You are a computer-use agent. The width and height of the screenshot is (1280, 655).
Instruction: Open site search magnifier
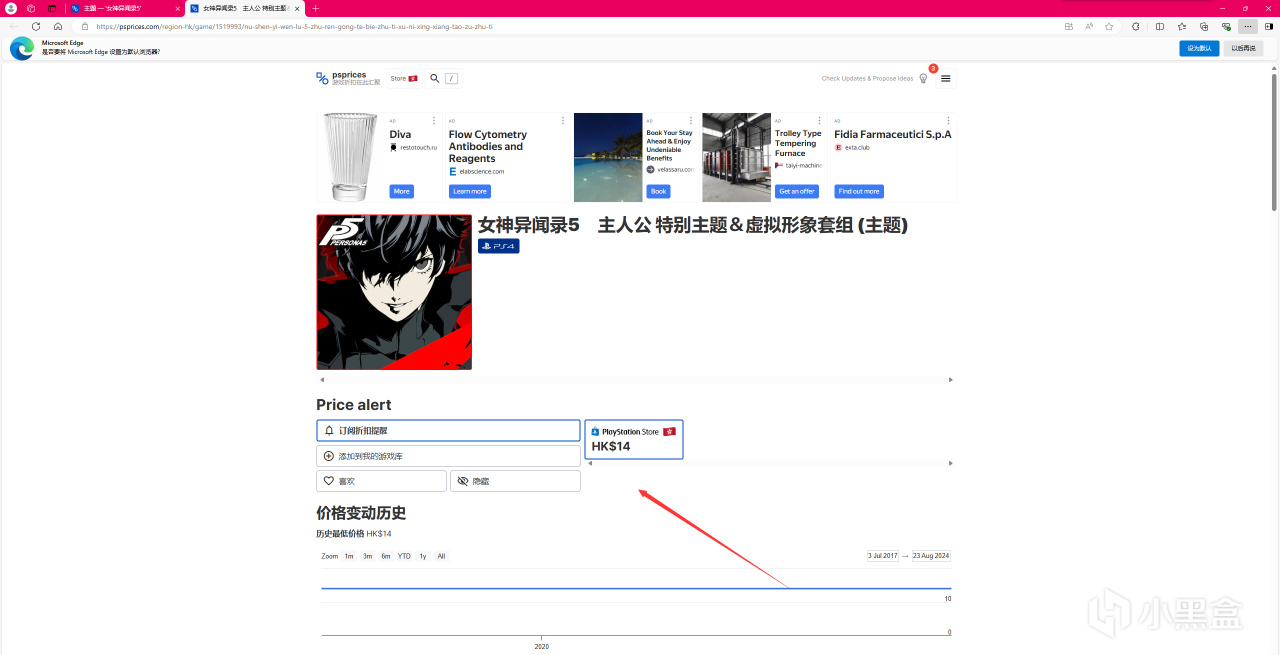click(x=435, y=78)
